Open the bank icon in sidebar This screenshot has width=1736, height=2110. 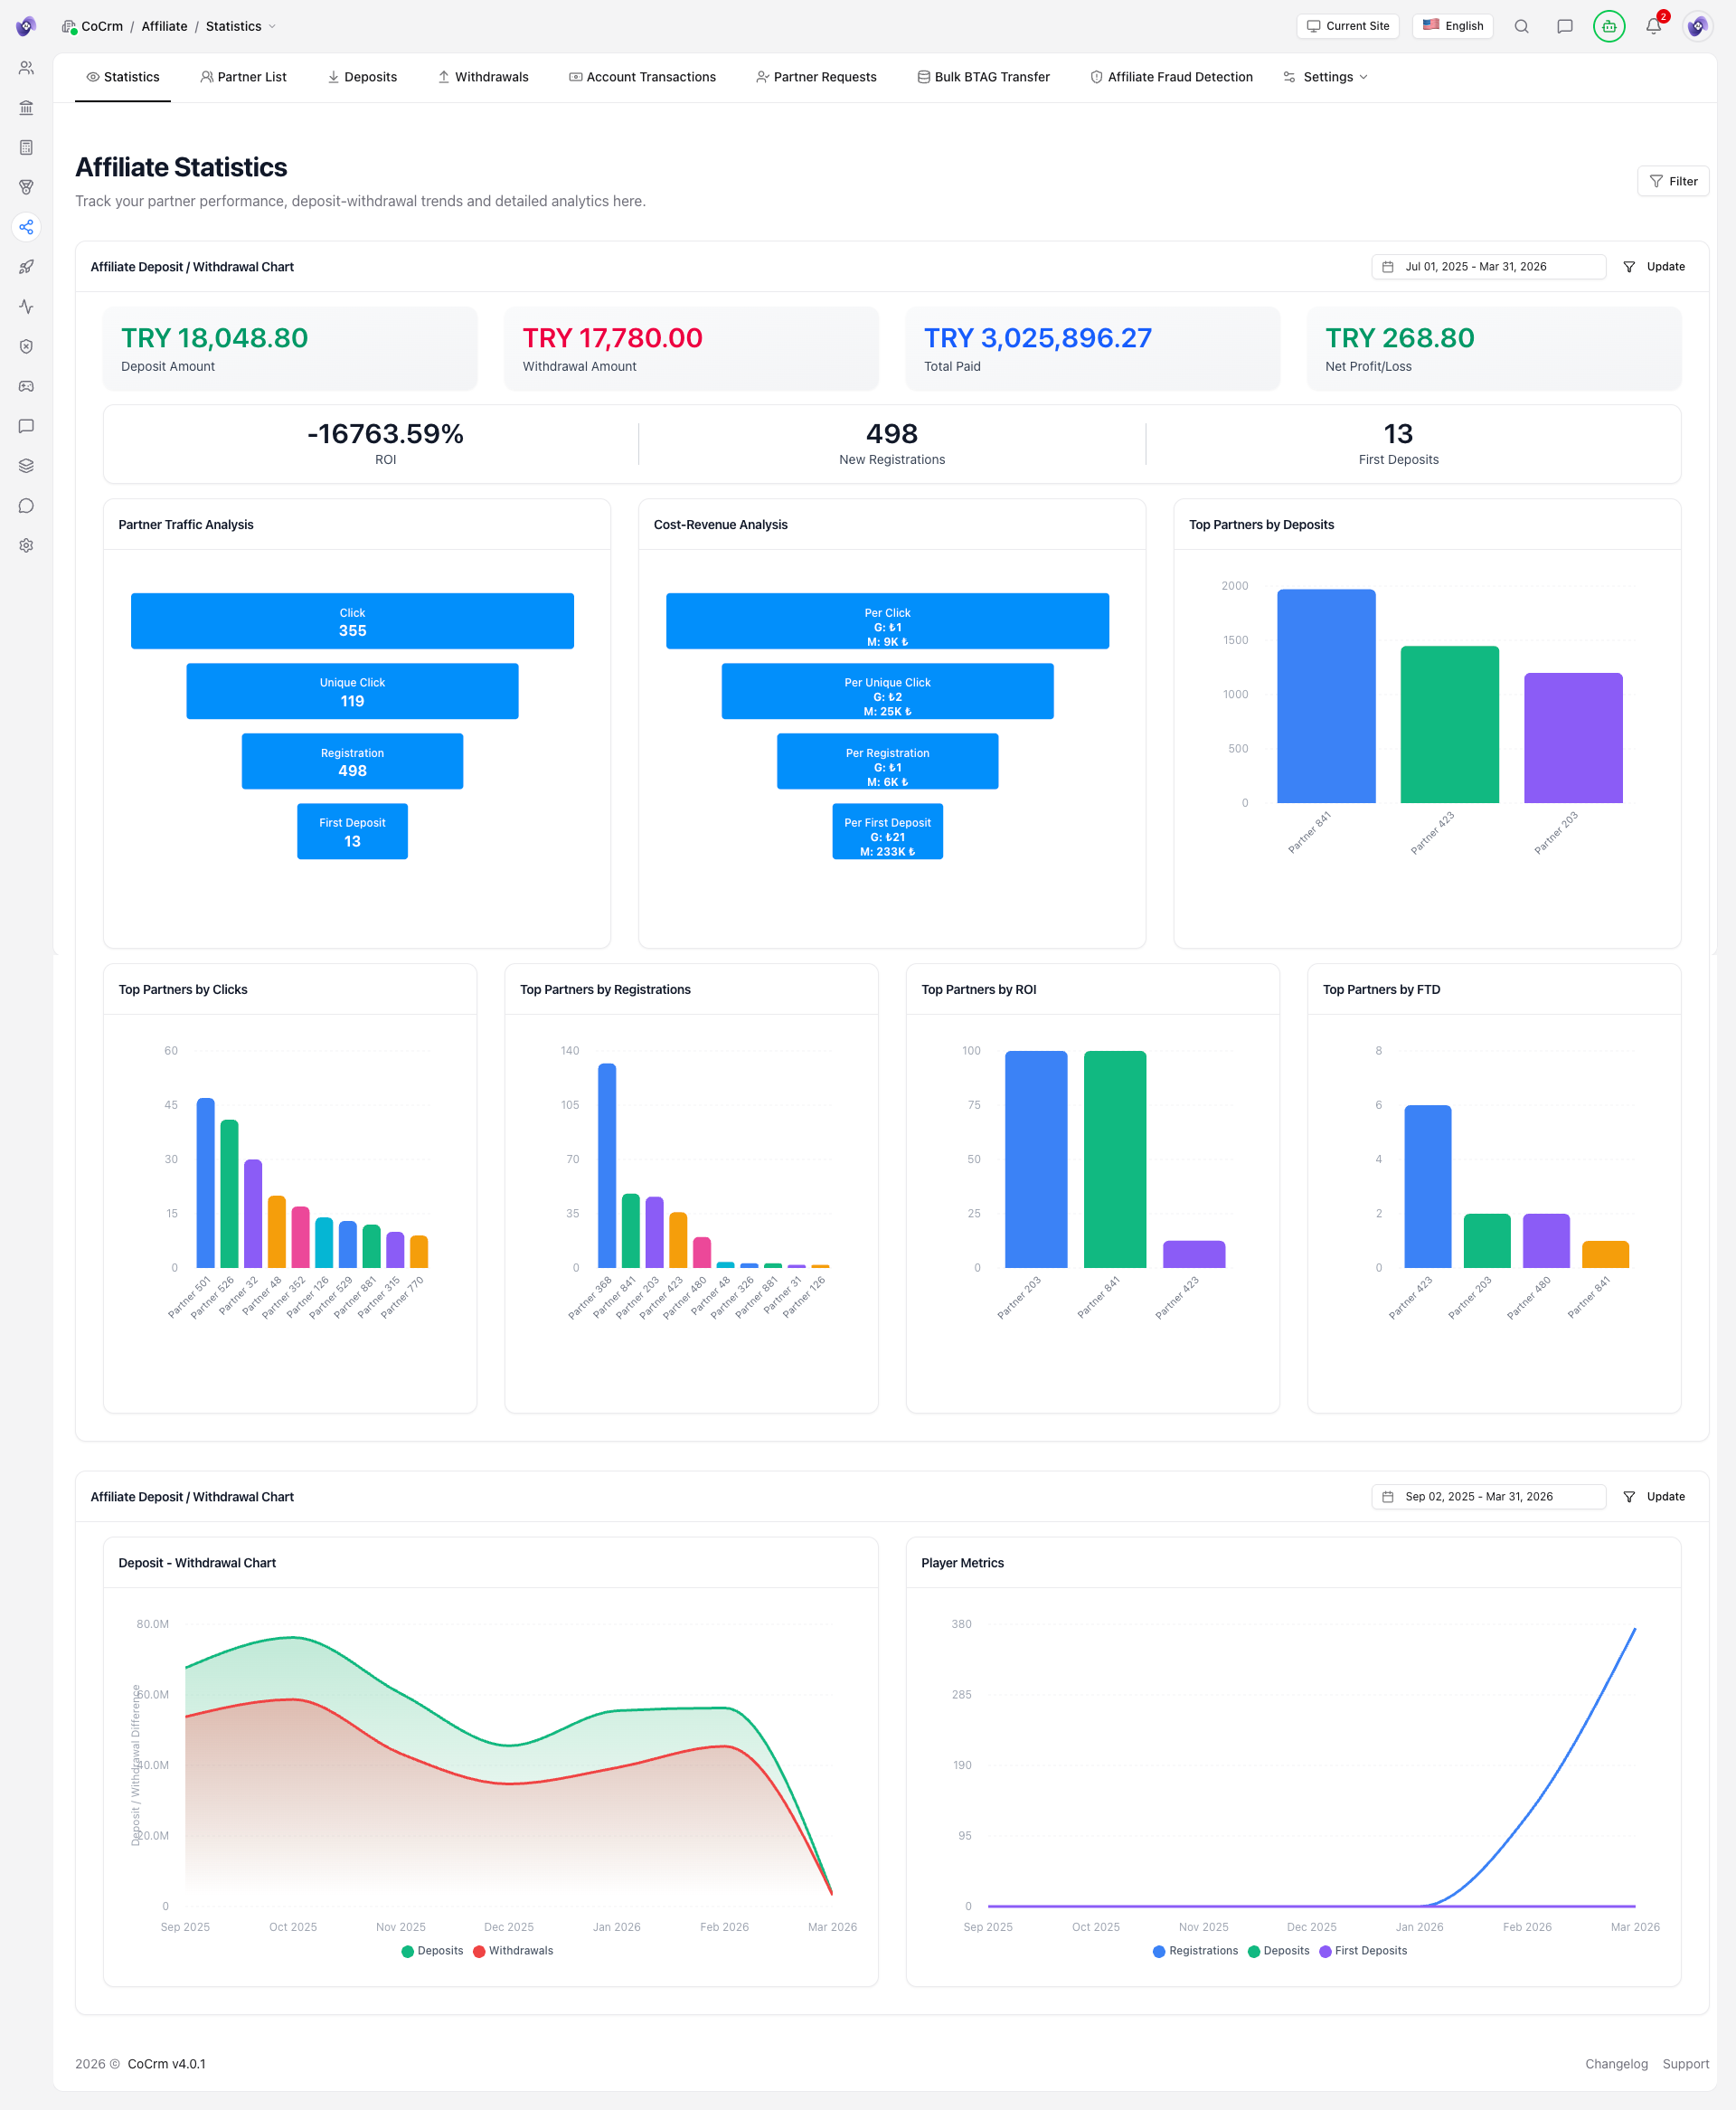(x=27, y=107)
